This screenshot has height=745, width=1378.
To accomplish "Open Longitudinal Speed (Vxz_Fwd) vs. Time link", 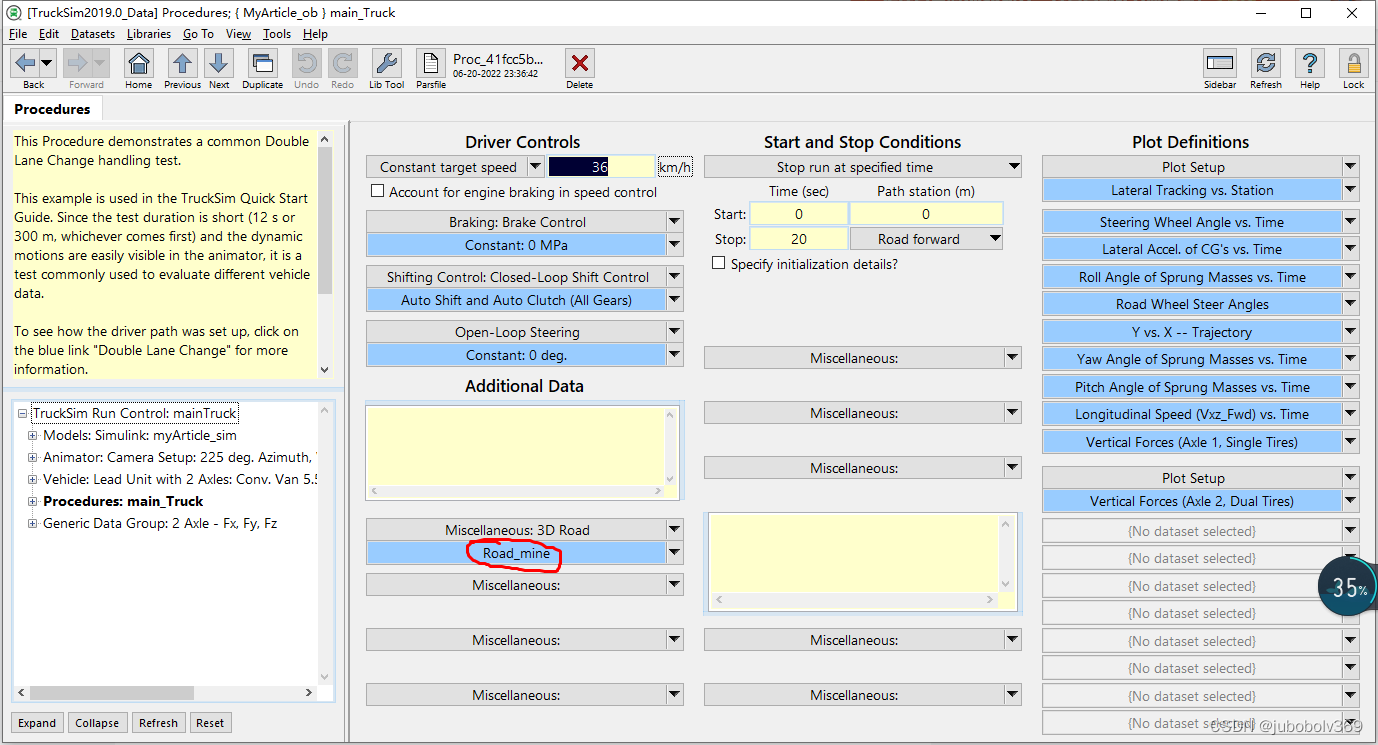I will [x=1192, y=414].
